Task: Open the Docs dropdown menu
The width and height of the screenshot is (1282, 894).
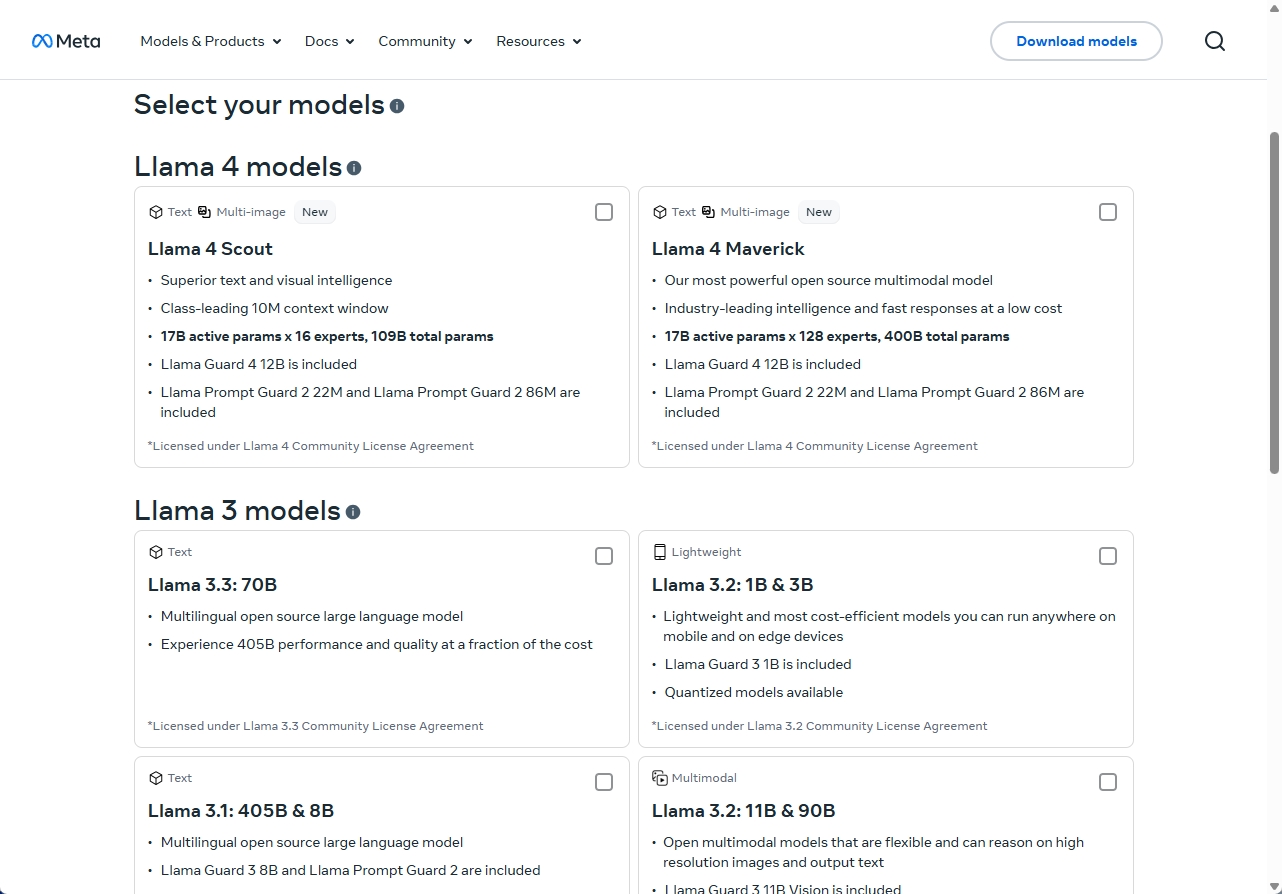Action: (329, 41)
